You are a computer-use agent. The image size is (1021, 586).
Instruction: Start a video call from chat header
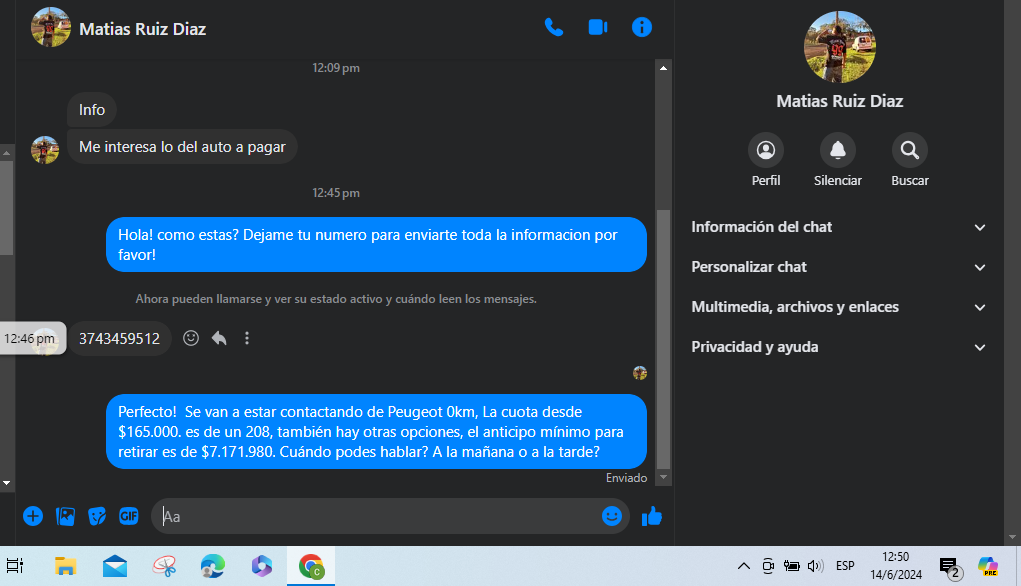[598, 27]
